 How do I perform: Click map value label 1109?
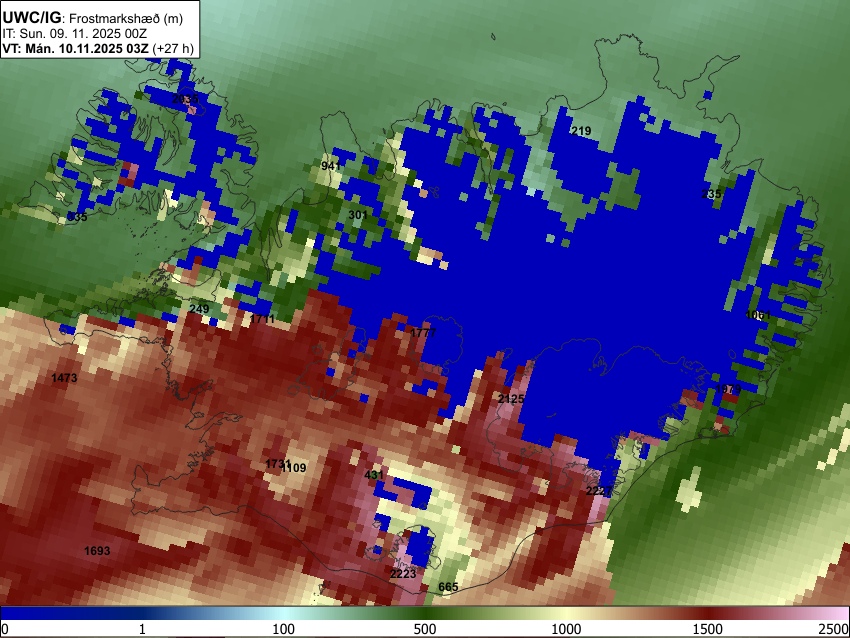294,468
